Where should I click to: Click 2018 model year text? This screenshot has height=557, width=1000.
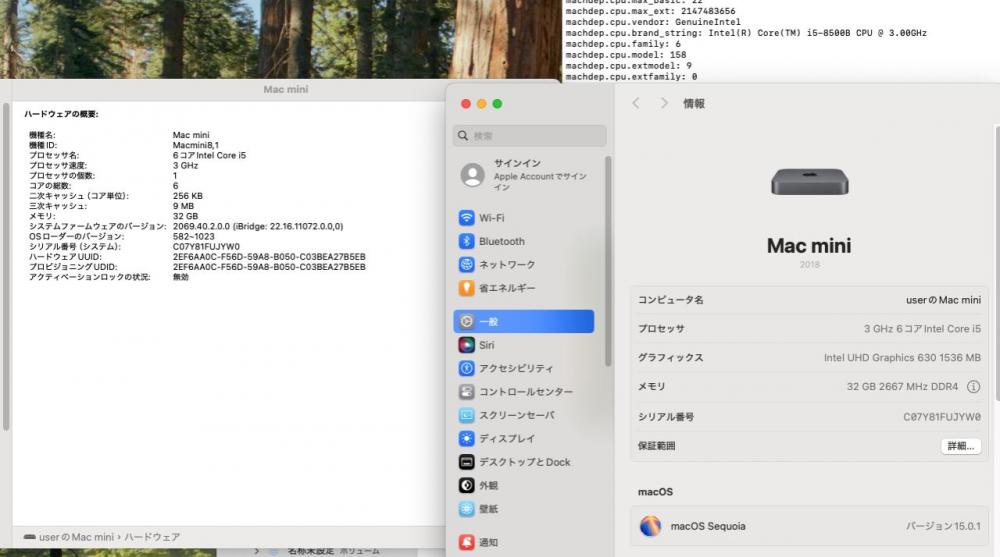pyautogui.click(x=809, y=264)
